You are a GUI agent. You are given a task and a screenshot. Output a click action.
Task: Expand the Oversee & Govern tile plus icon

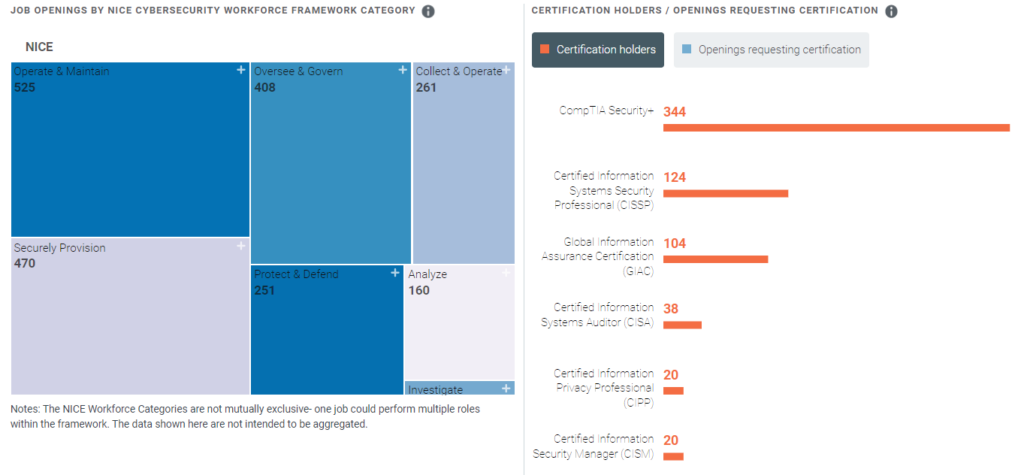pyautogui.click(x=403, y=71)
